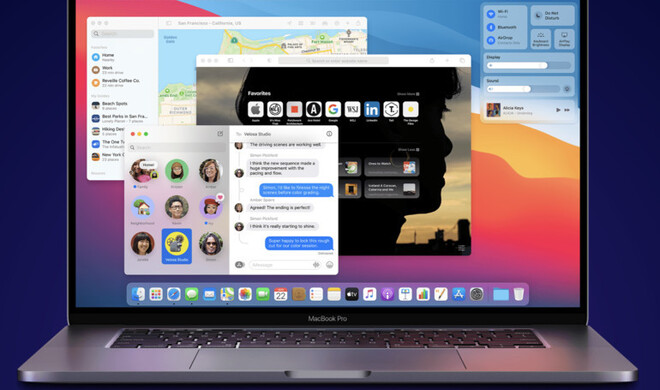Open sound output options beside Sound slider
The image size is (660, 390).
567,89
